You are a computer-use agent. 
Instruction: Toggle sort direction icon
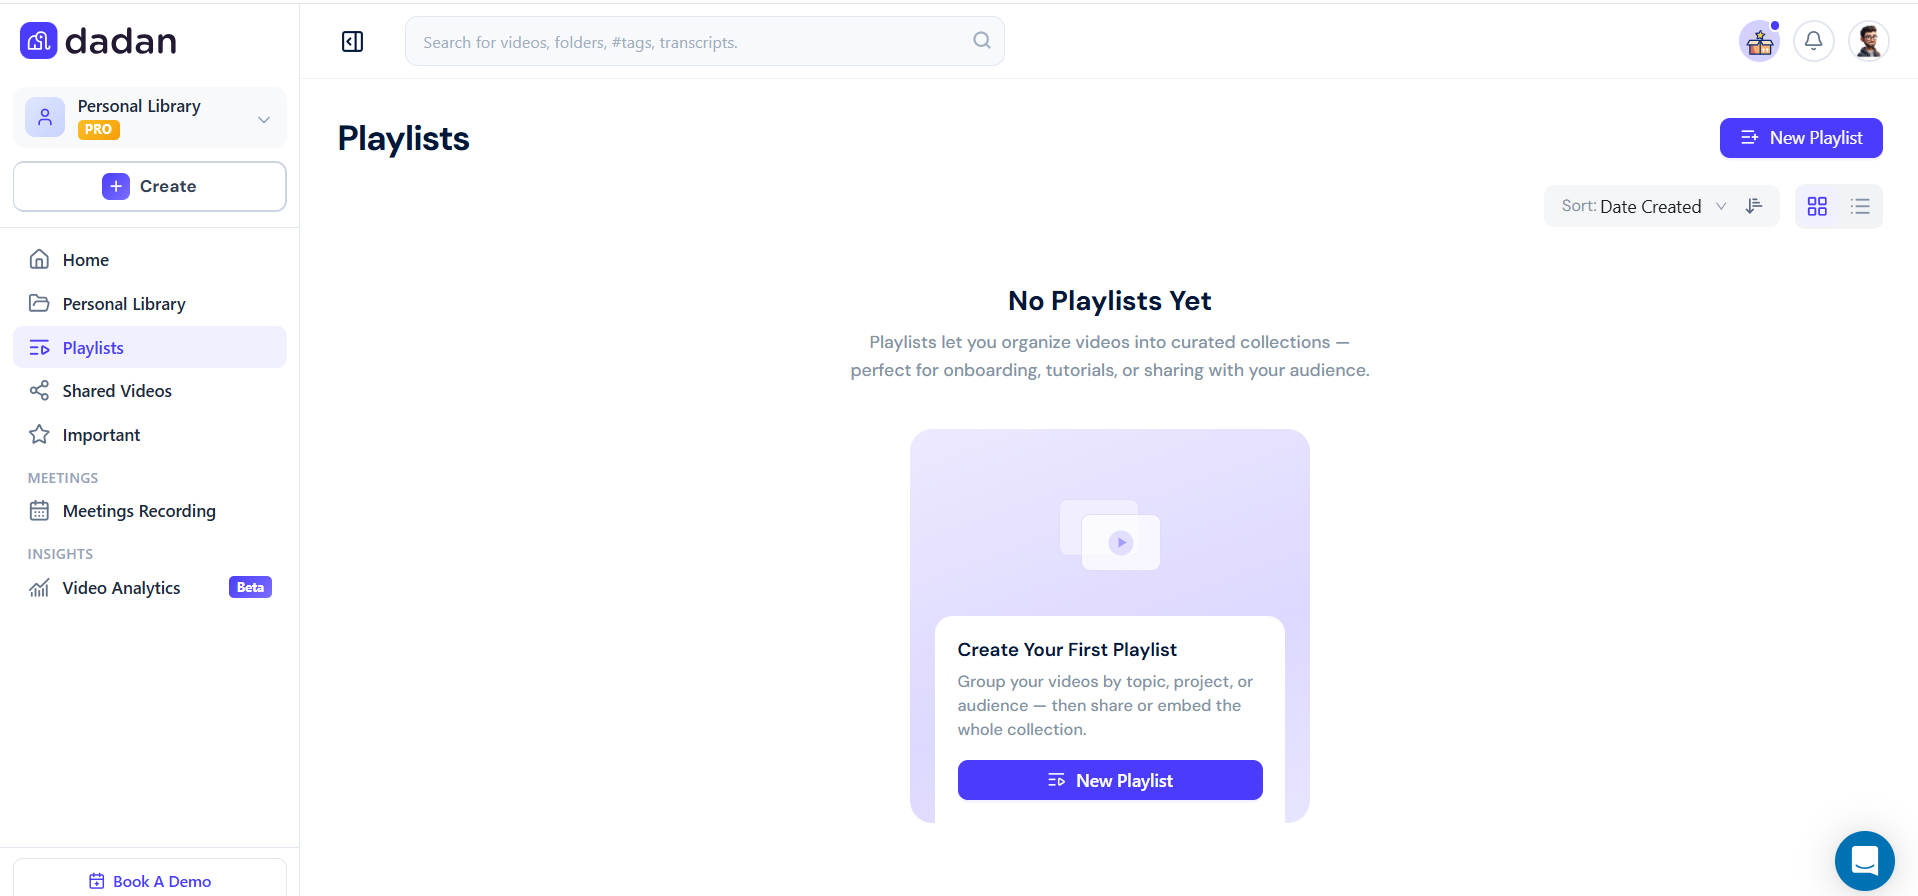[1754, 206]
